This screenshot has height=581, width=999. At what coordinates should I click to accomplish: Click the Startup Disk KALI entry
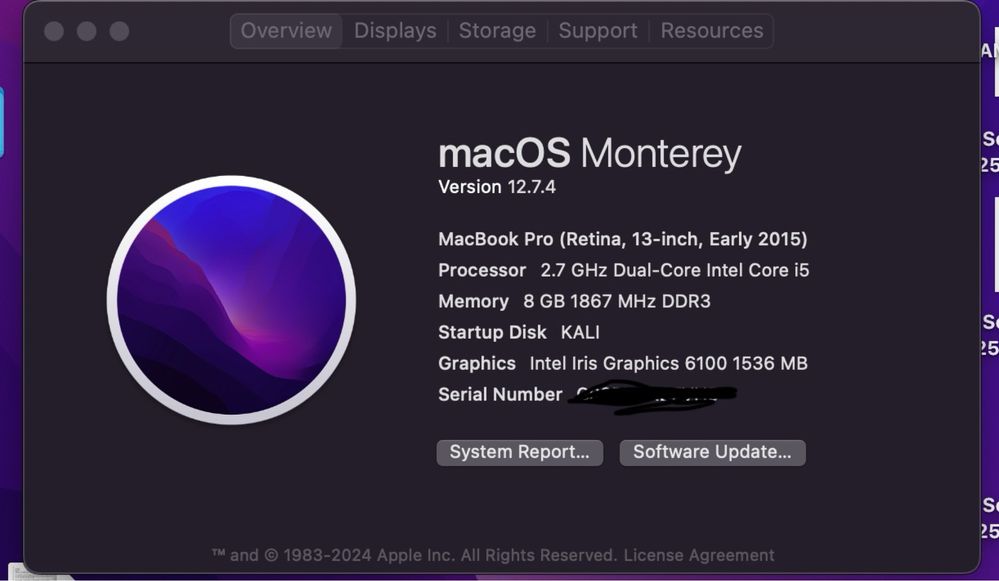pos(519,332)
